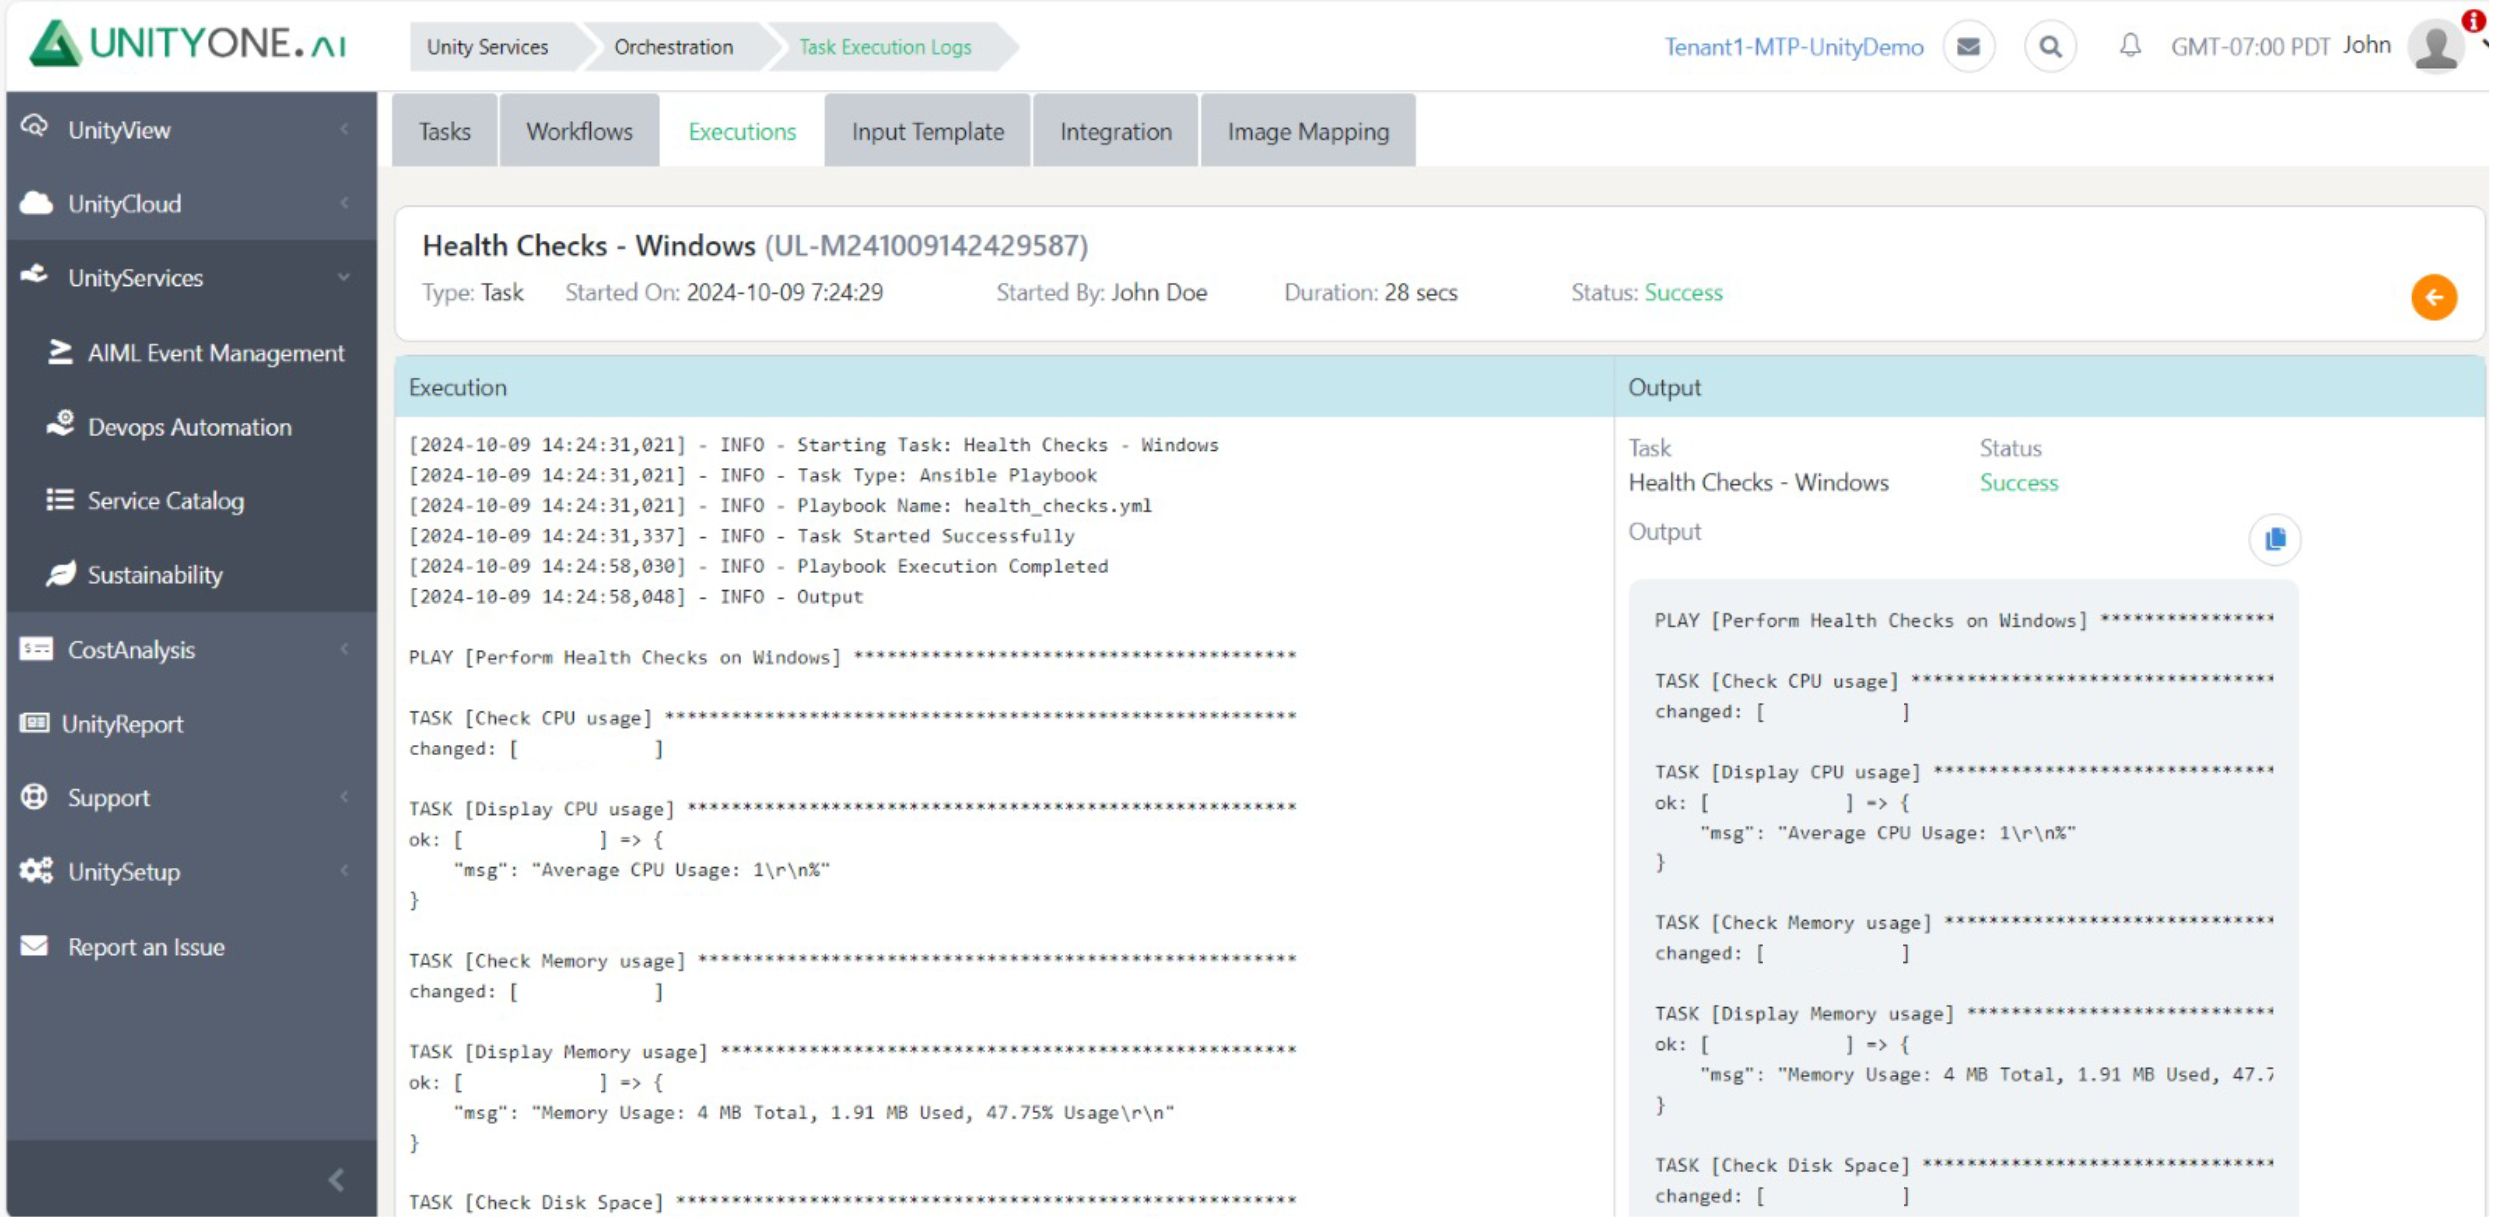The width and height of the screenshot is (2500, 1227).
Task: Click the Support lifebuoy icon
Action: coord(34,797)
